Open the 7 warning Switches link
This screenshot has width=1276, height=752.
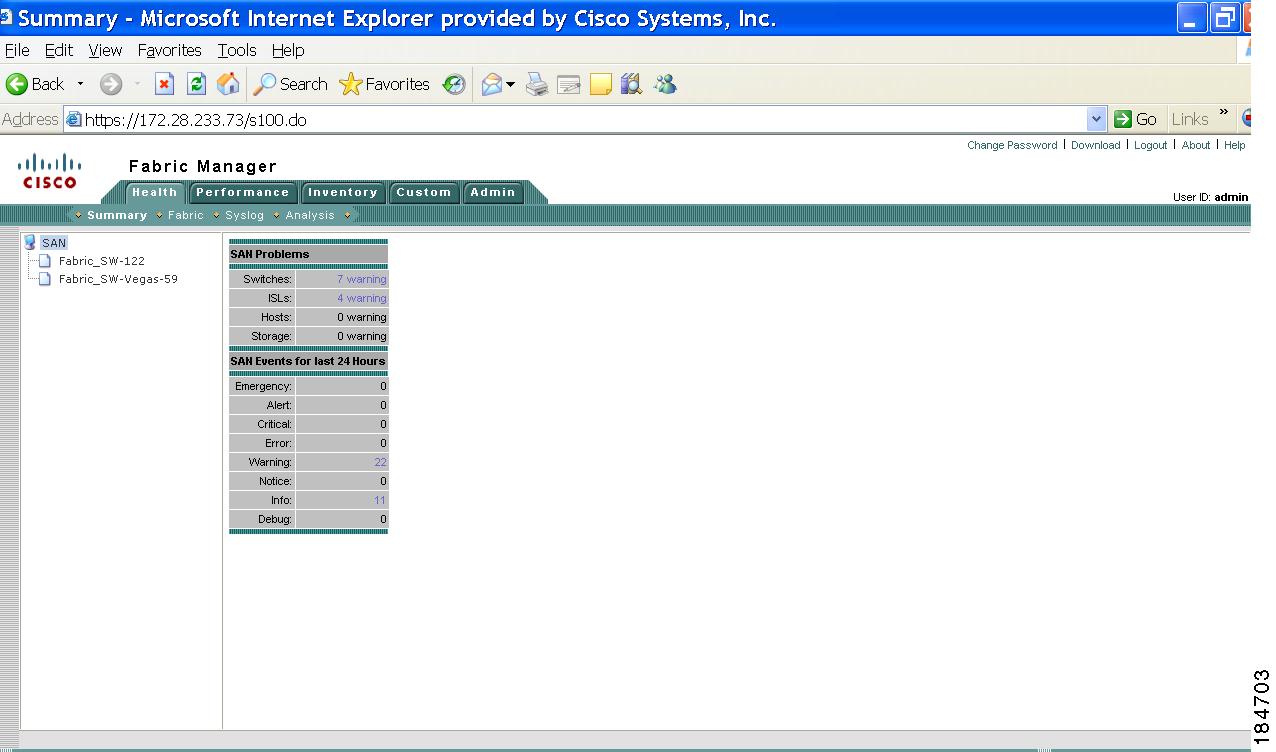pos(361,279)
